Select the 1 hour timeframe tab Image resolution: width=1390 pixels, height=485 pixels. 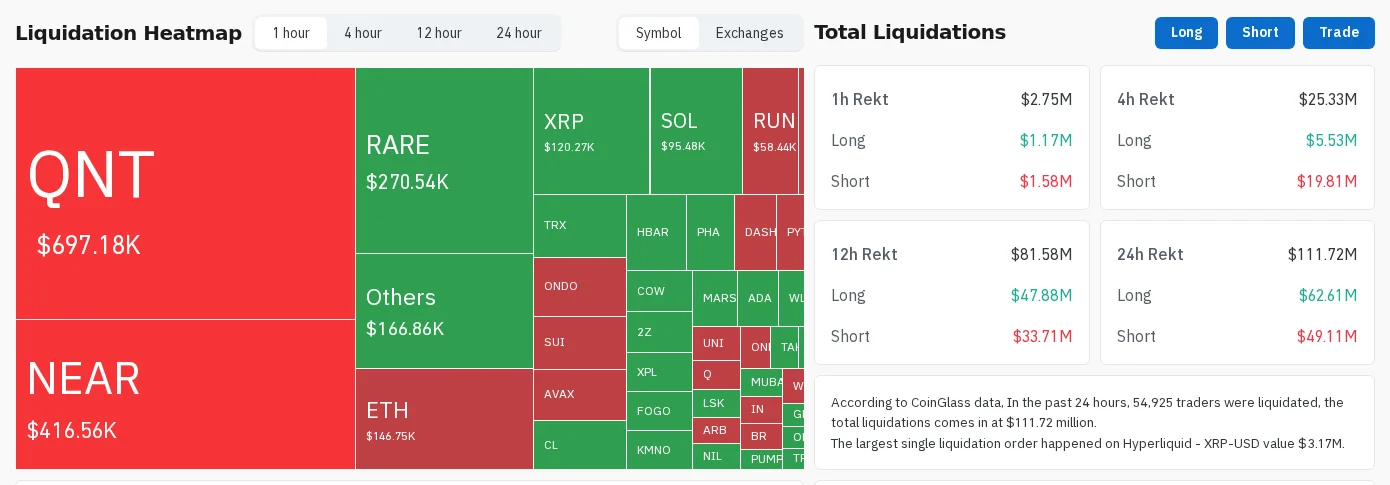(291, 33)
